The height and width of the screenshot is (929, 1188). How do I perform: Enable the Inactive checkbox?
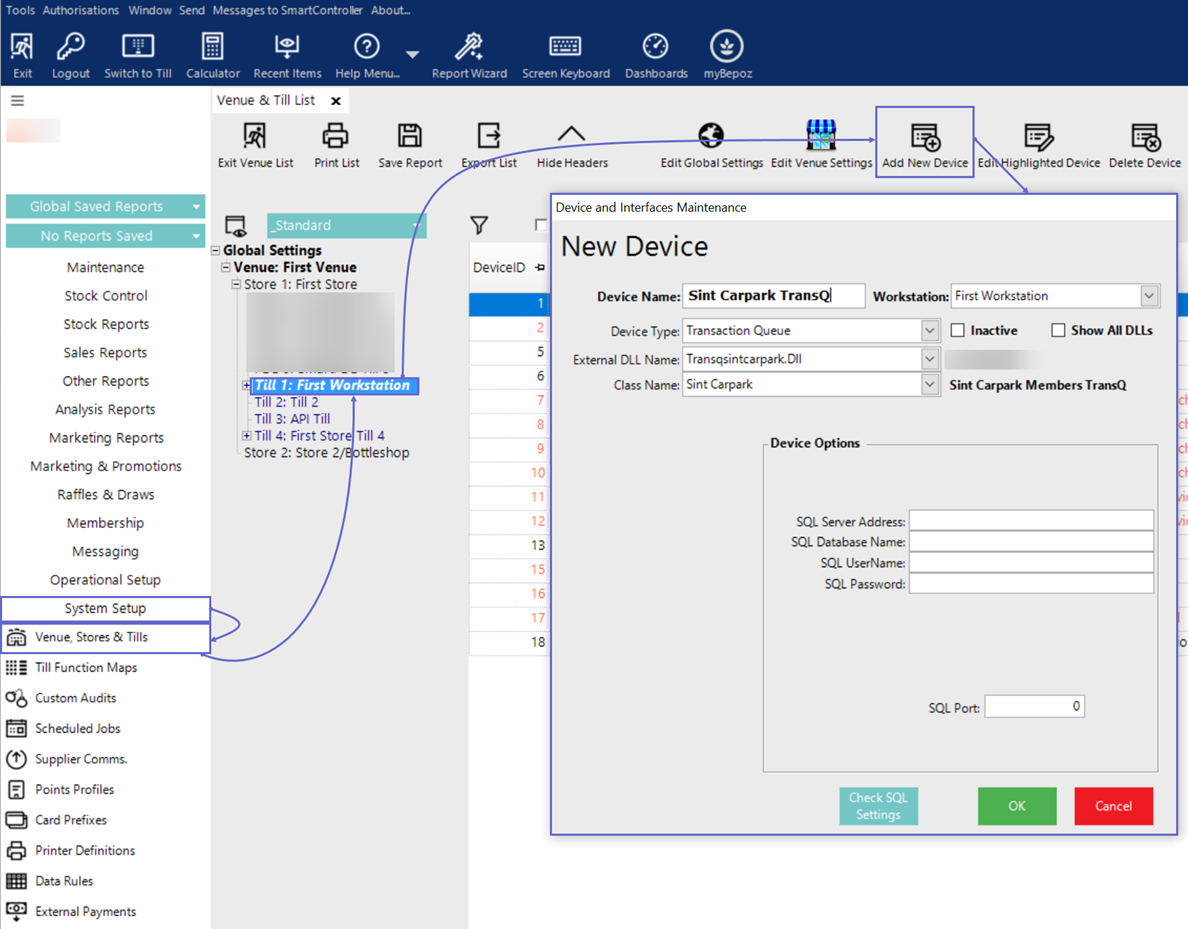(x=958, y=330)
